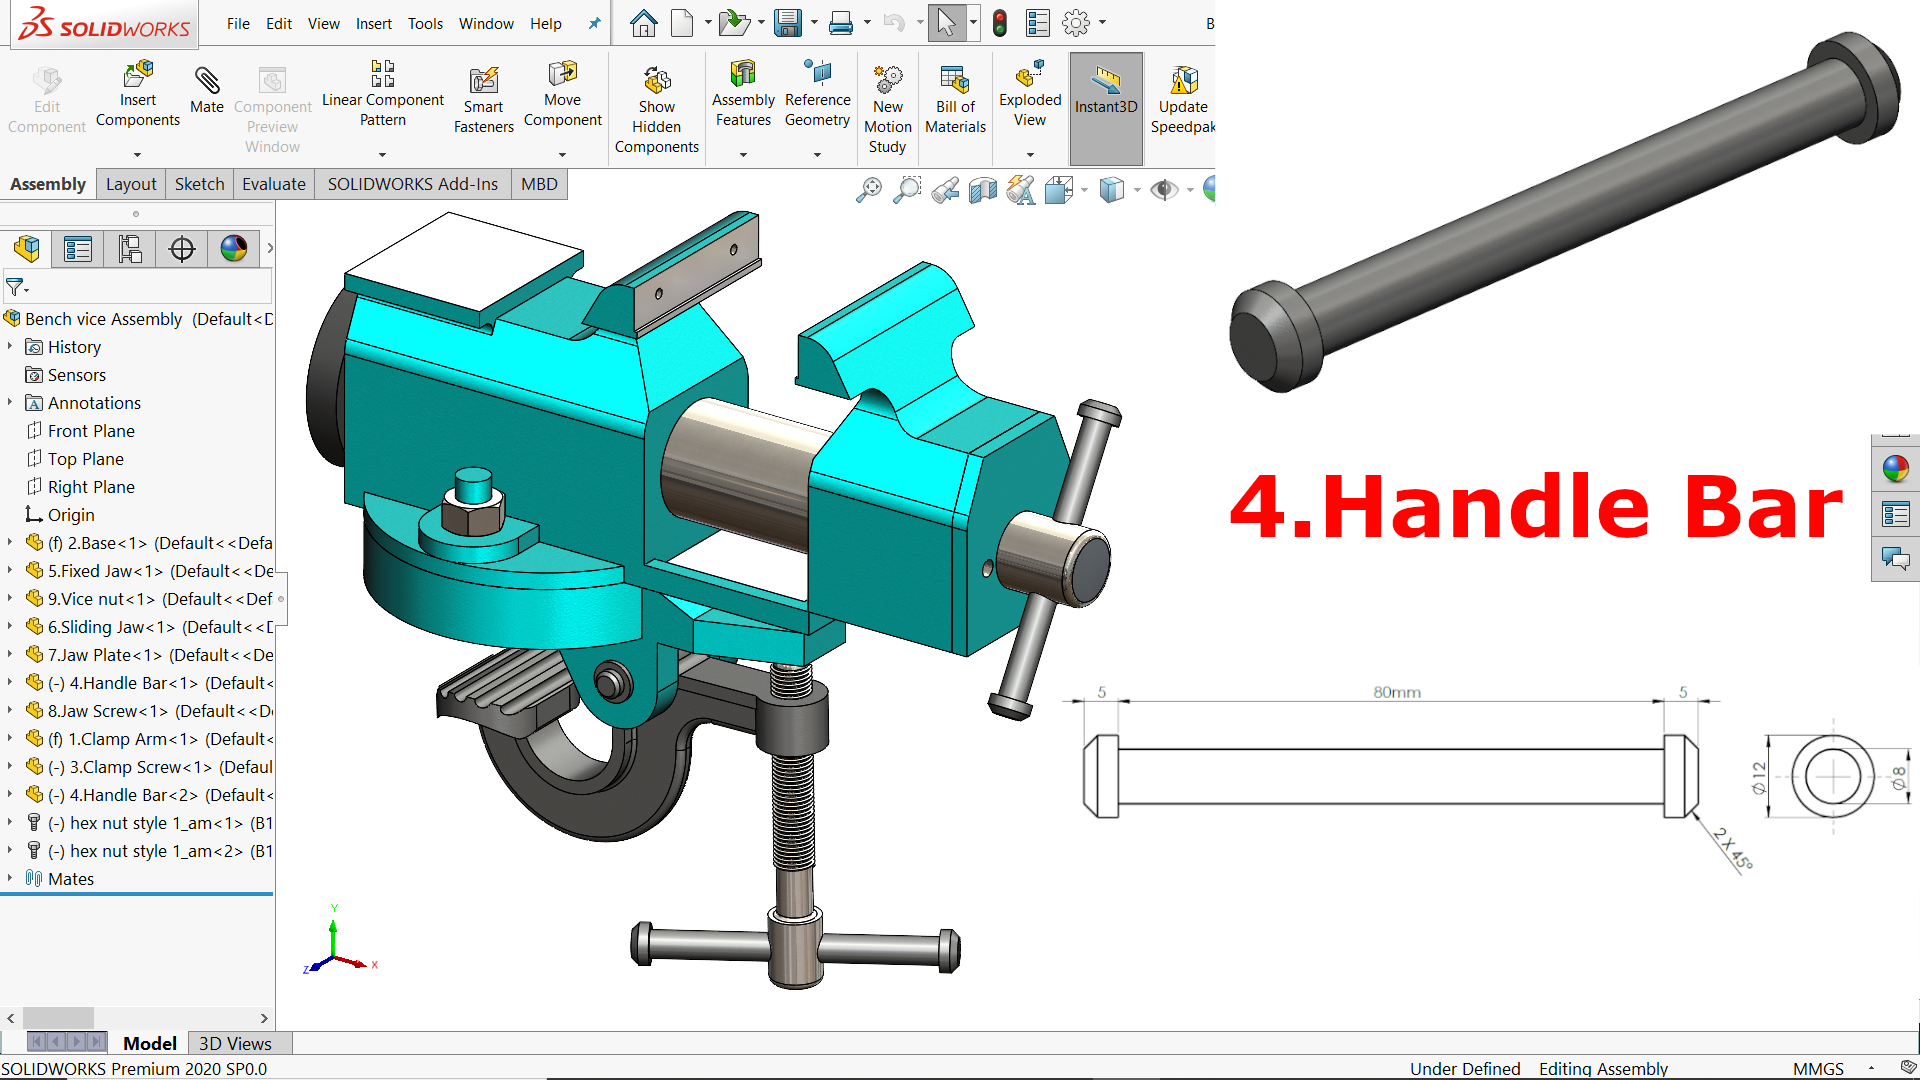Screen dimensions: 1920x1080
Task: Click the Mate paperclip icon
Action: (x=207, y=81)
